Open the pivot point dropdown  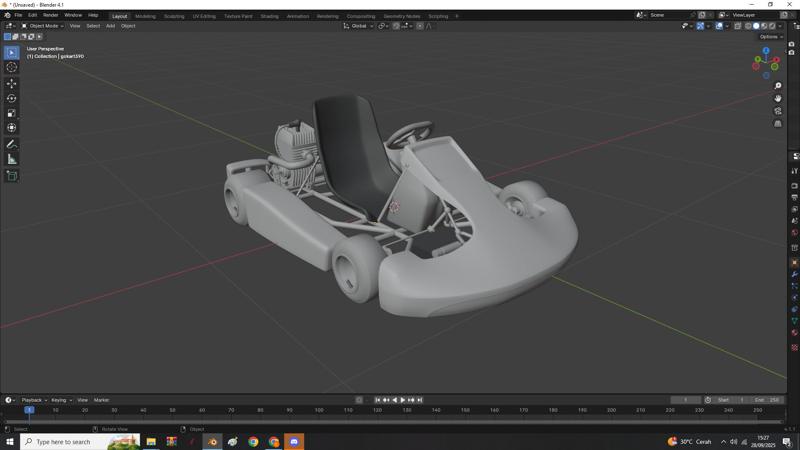pyautogui.click(x=383, y=26)
